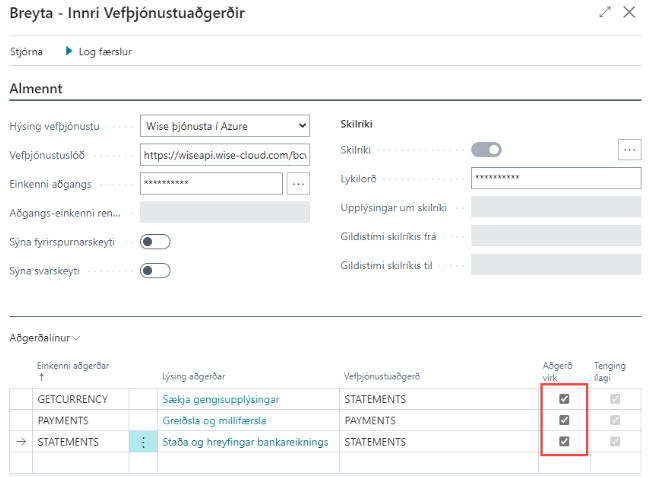651x477 pixels.
Task: Click the sort arrow under Einkenni aðgerðar
Action: 40,379
